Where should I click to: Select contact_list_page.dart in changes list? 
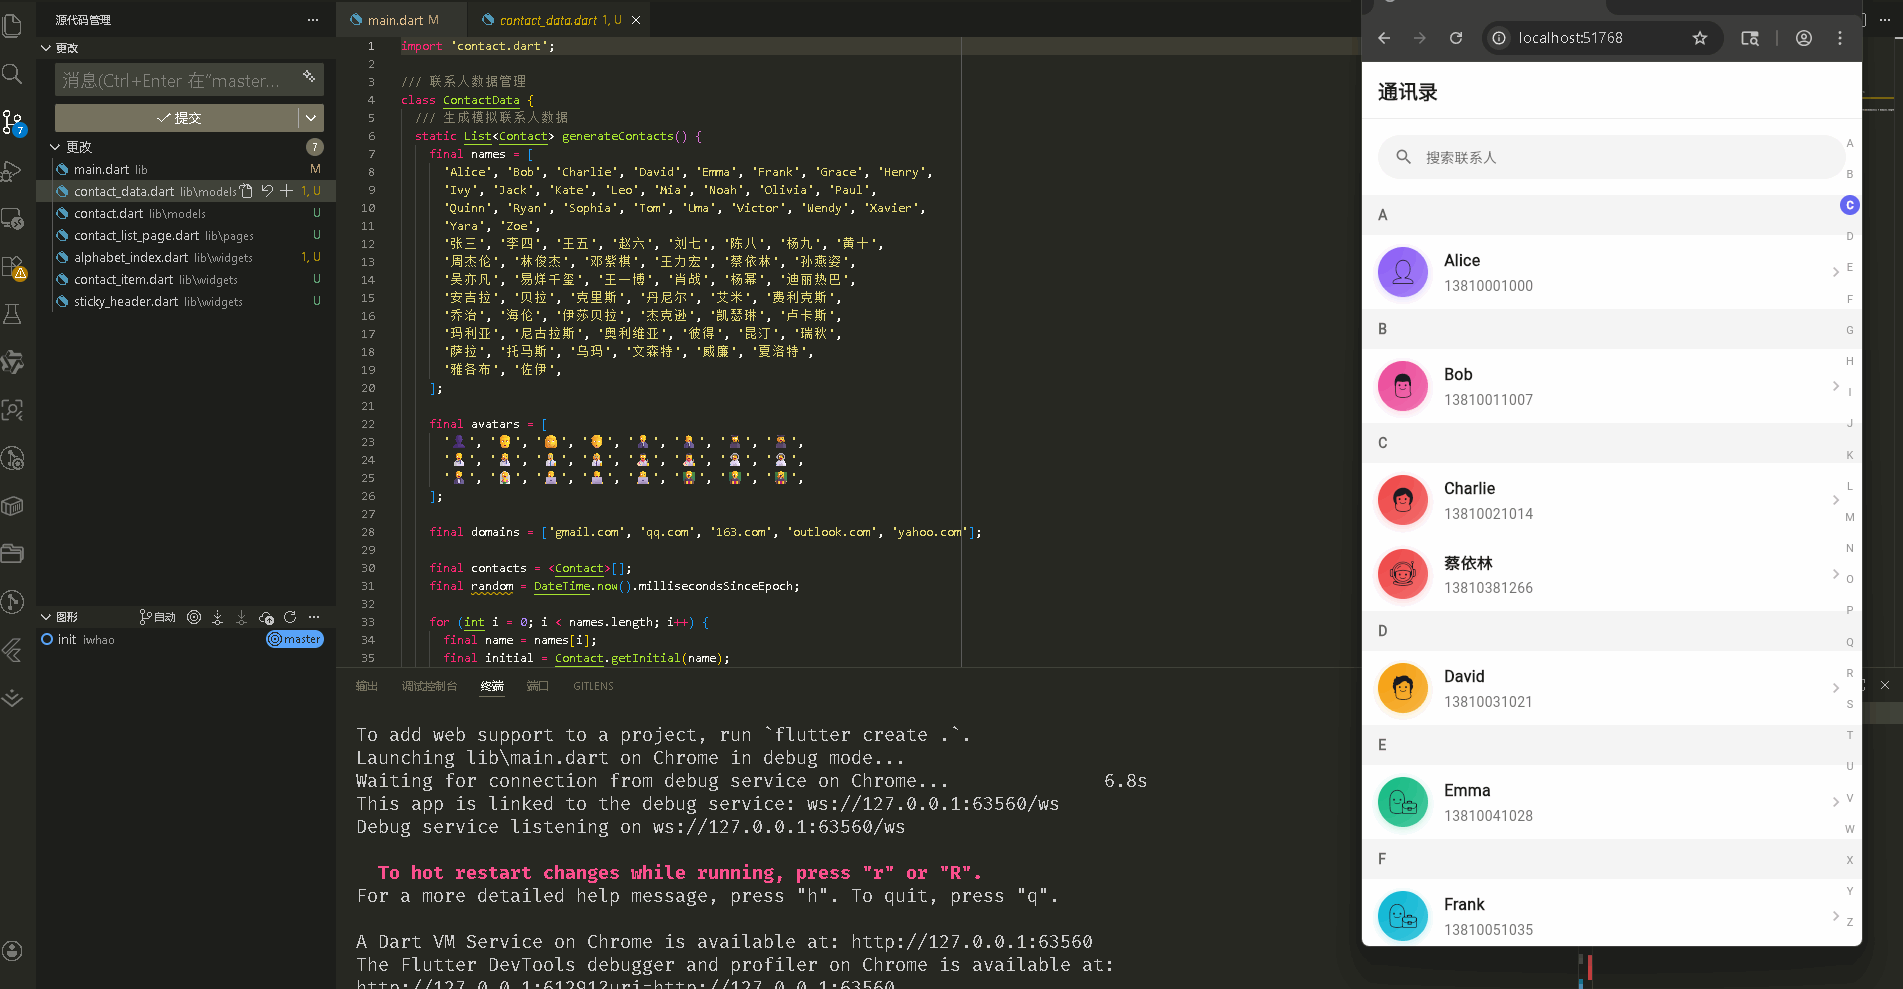click(x=186, y=235)
